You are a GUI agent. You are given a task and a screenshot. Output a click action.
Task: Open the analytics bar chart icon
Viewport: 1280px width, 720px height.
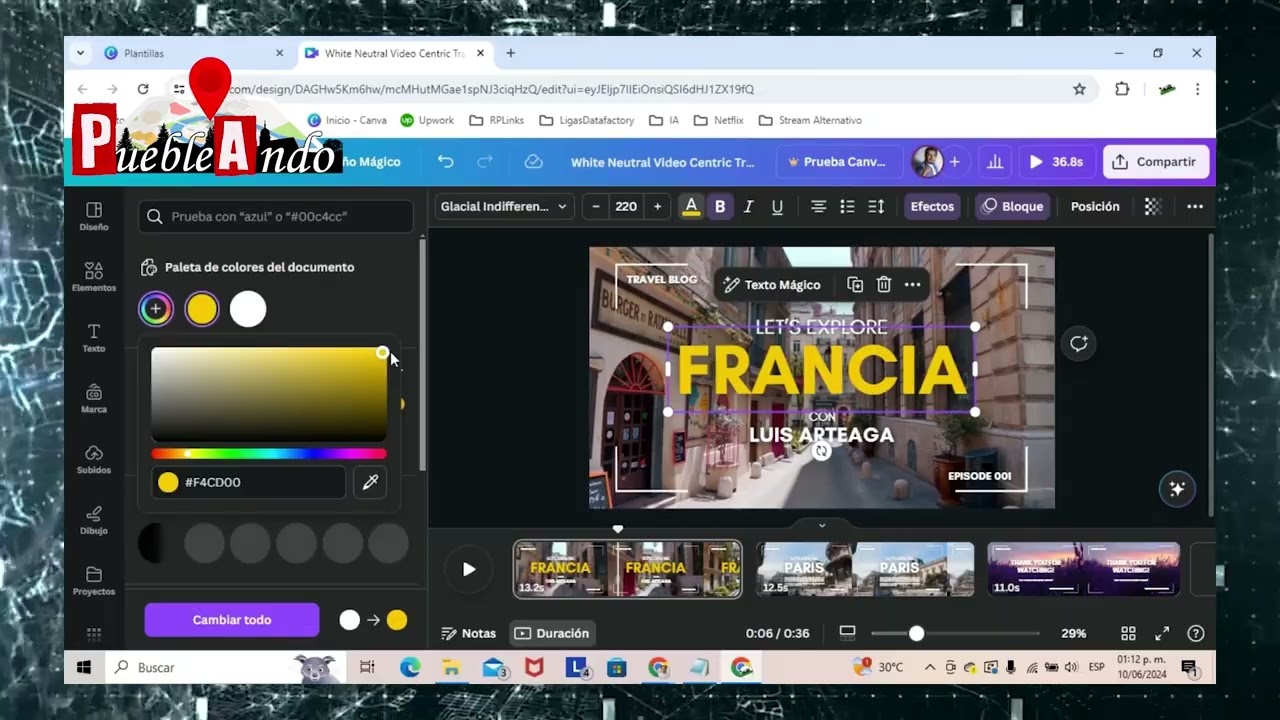(x=995, y=162)
